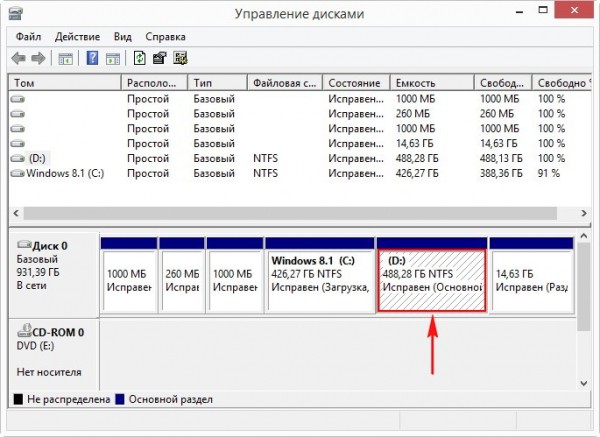Click the NTFS cell in the D: row
Image resolution: width=600 pixels, height=437 pixels.
click(x=265, y=158)
